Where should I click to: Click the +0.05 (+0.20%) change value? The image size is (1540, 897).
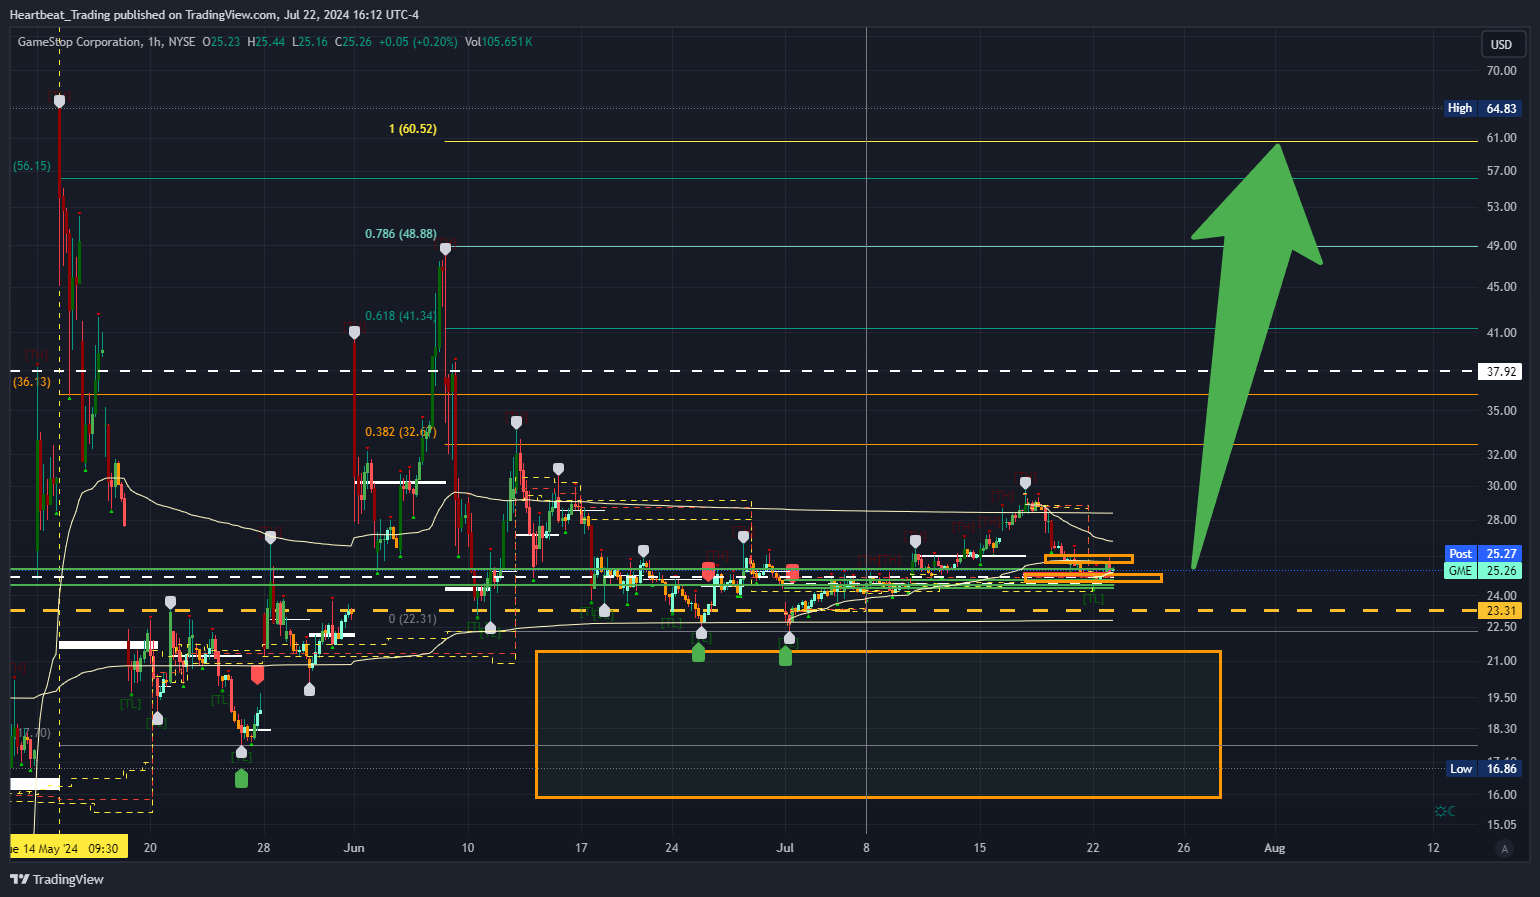point(418,42)
